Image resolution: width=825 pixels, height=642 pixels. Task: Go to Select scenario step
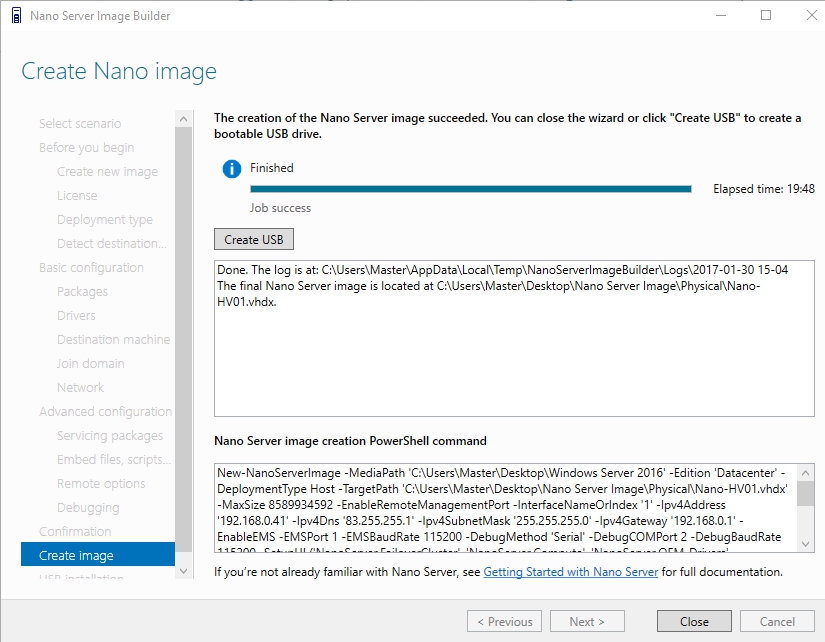pyautogui.click(x=80, y=123)
